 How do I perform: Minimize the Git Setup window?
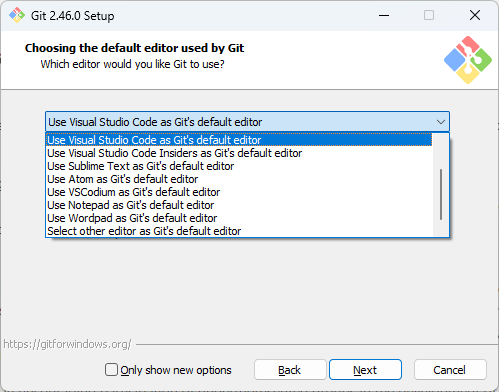click(x=384, y=15)
